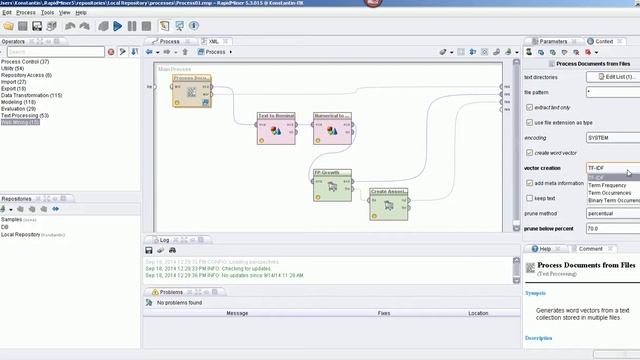Choose Term Occurrences from the list
640x360 pixels.
613,193
